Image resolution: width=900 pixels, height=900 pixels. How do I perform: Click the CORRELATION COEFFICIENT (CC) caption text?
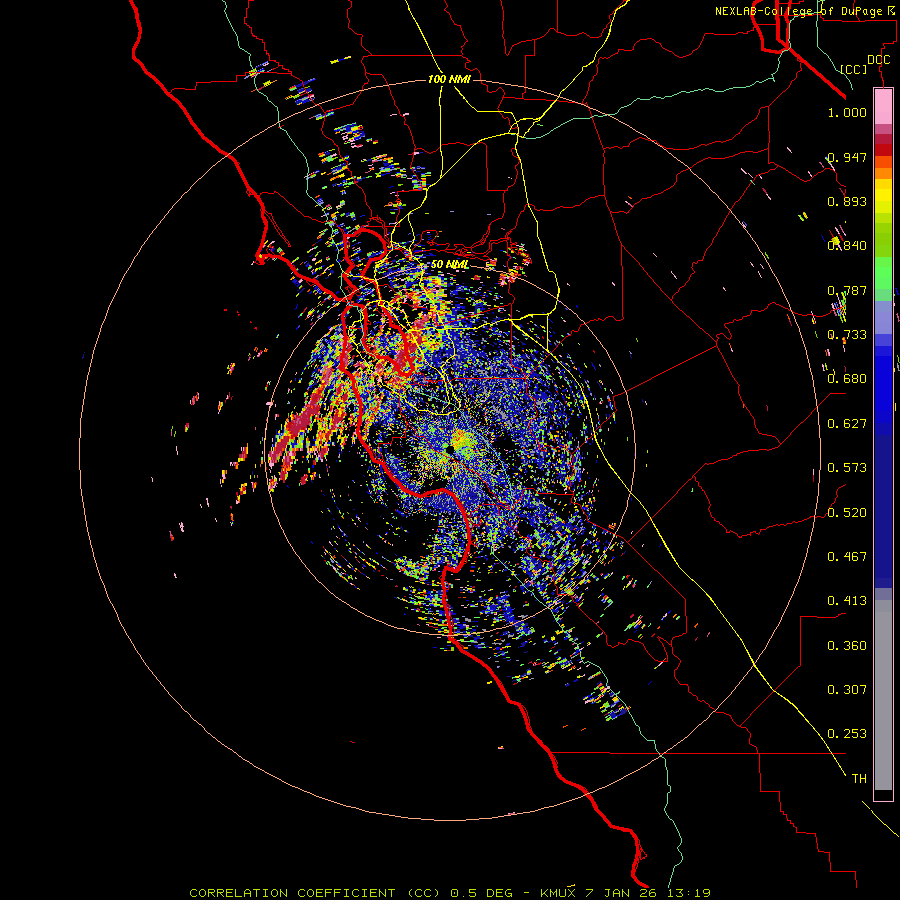click(x=315, y=893)
